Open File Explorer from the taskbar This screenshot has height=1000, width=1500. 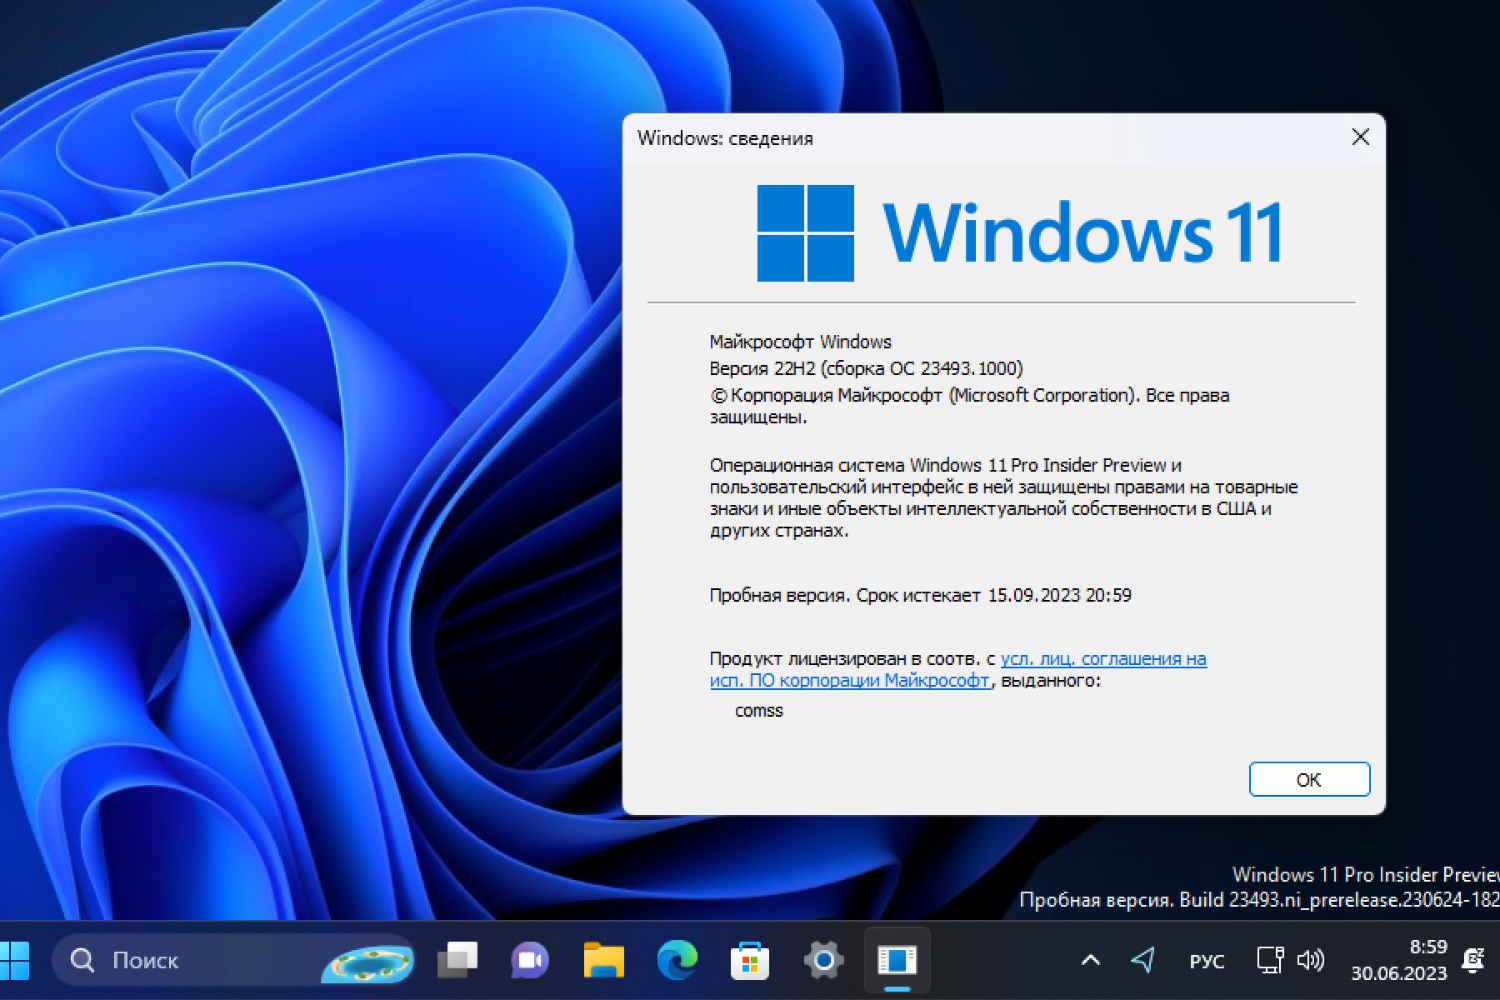tap(603, 960)
